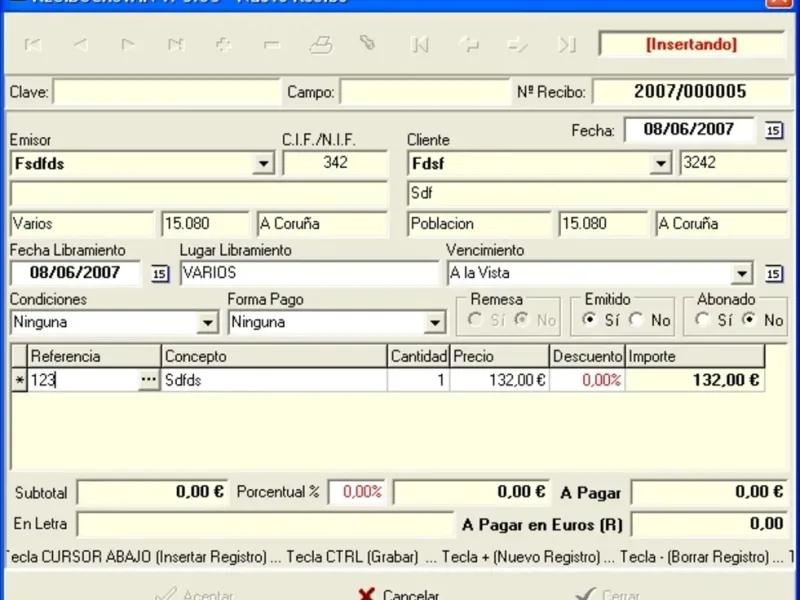Screen dimensions: 800x600
Task: Click Emisor postal code 15.080 field
Action: click(205, 224)
